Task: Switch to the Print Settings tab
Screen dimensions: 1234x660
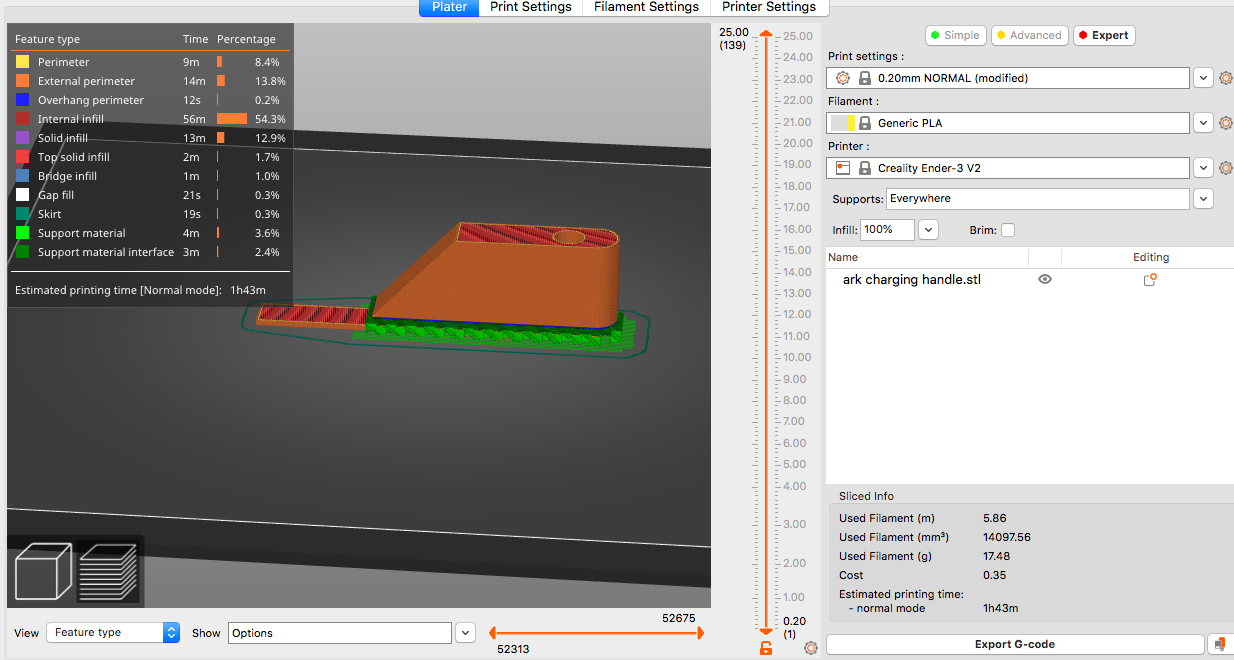Action: click(x=530, y=7)
